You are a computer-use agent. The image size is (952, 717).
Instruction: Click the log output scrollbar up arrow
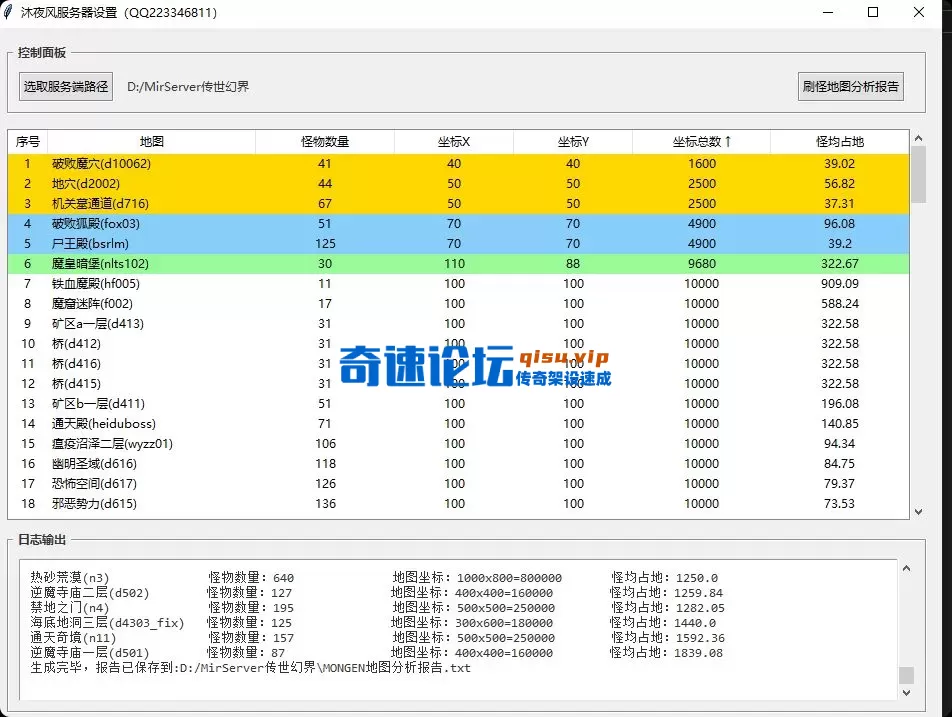[x=907, y=568]
